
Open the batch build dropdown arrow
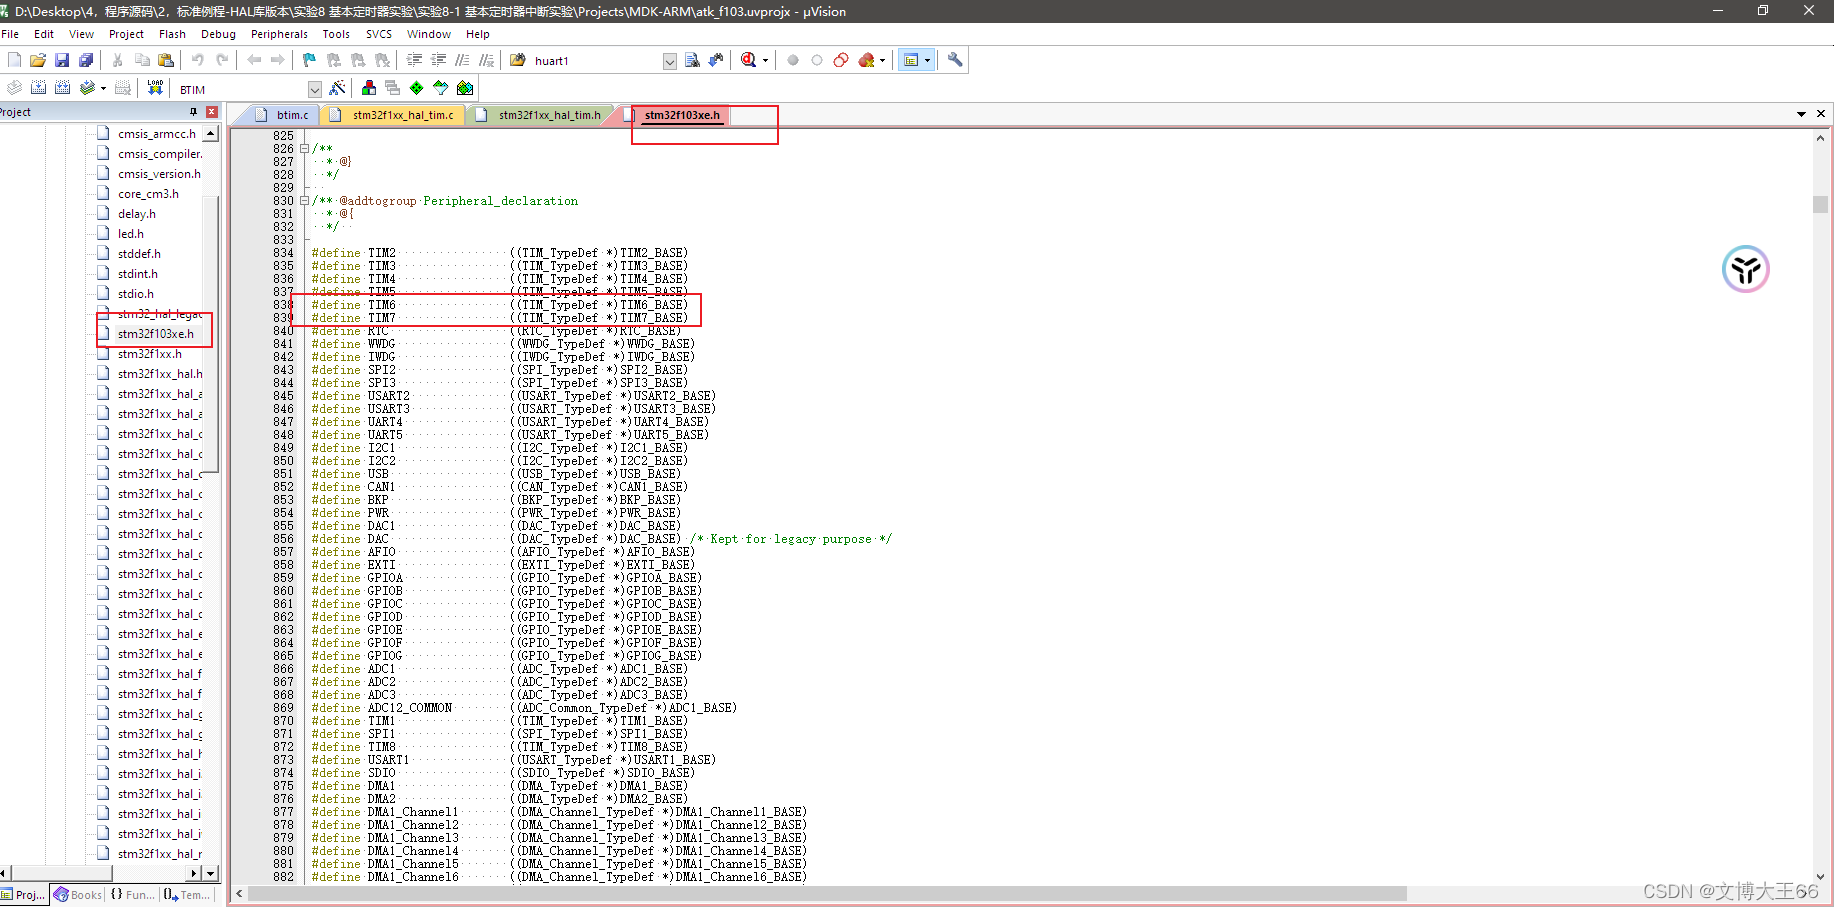[103, 88]
